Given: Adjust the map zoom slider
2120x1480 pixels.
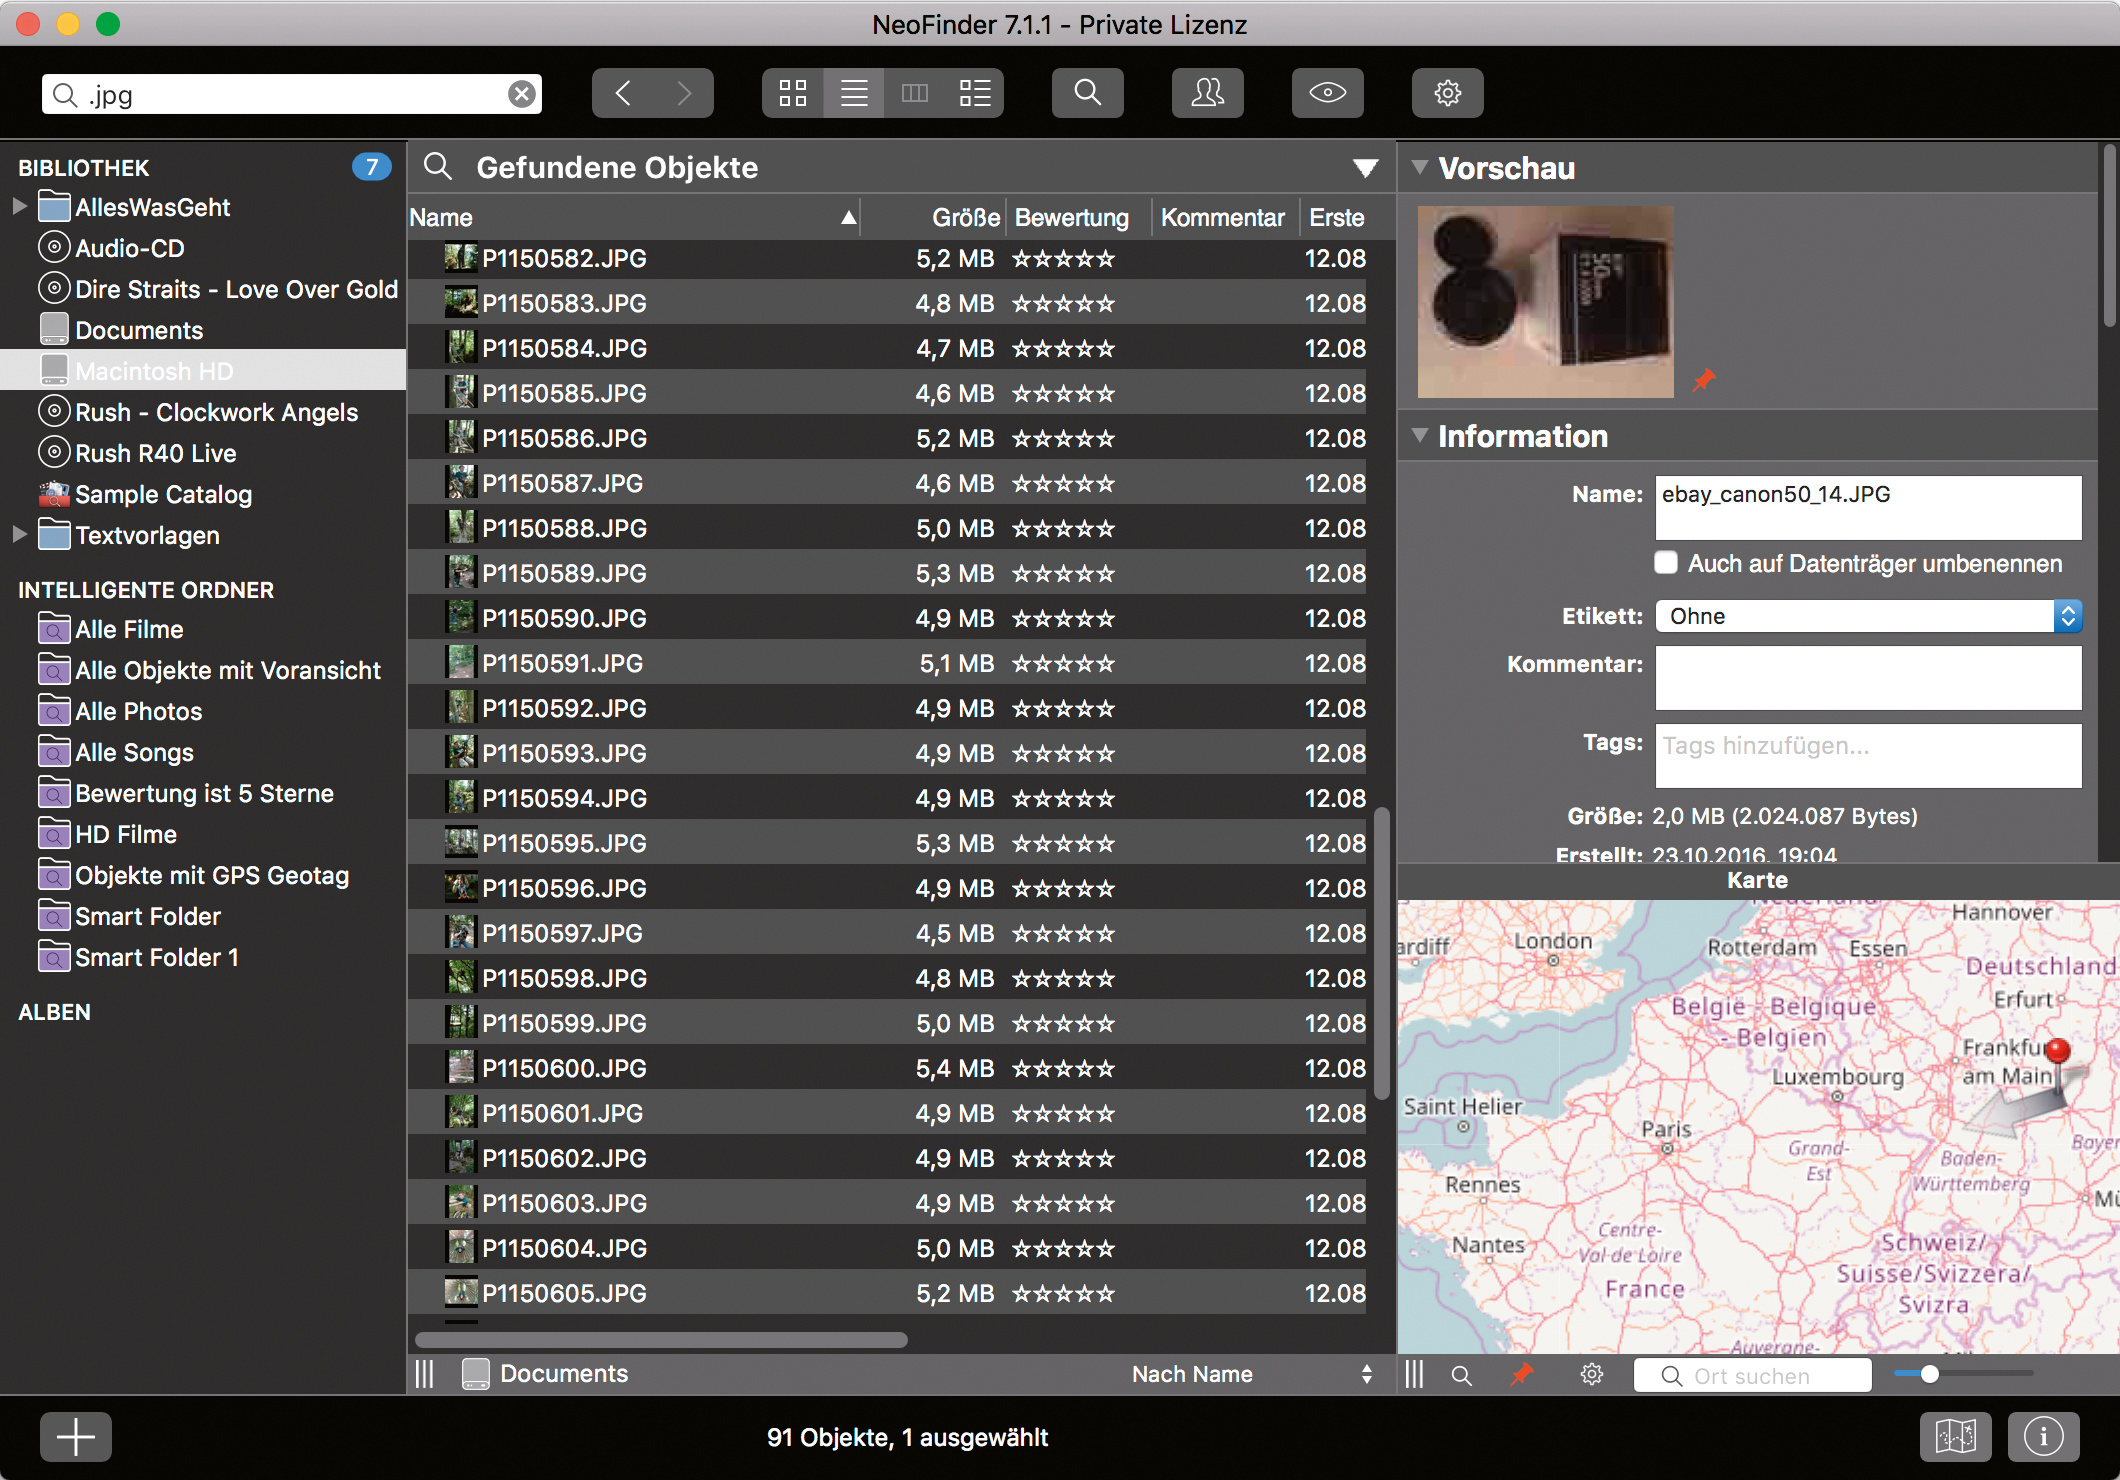Looking at the screenshot, I should click(x=1930, y=1374).
